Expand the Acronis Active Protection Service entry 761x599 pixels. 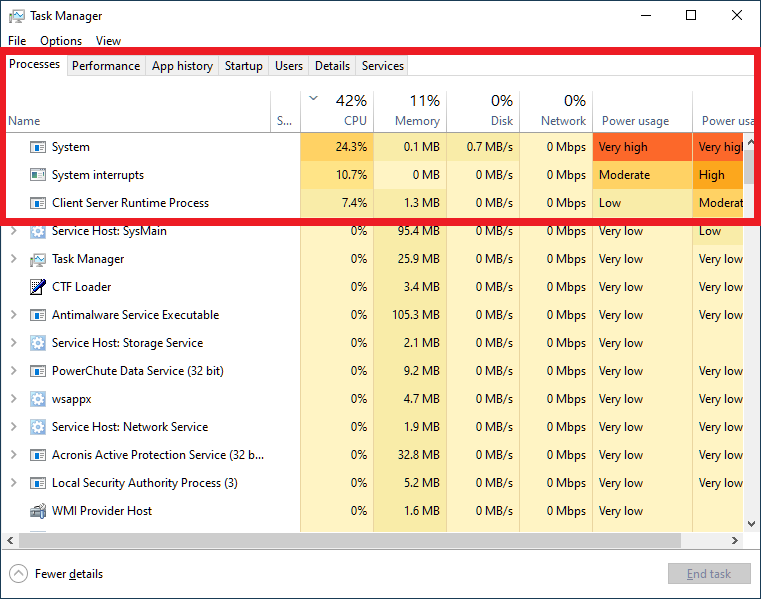pyautogui.click(x=13, y=455)
